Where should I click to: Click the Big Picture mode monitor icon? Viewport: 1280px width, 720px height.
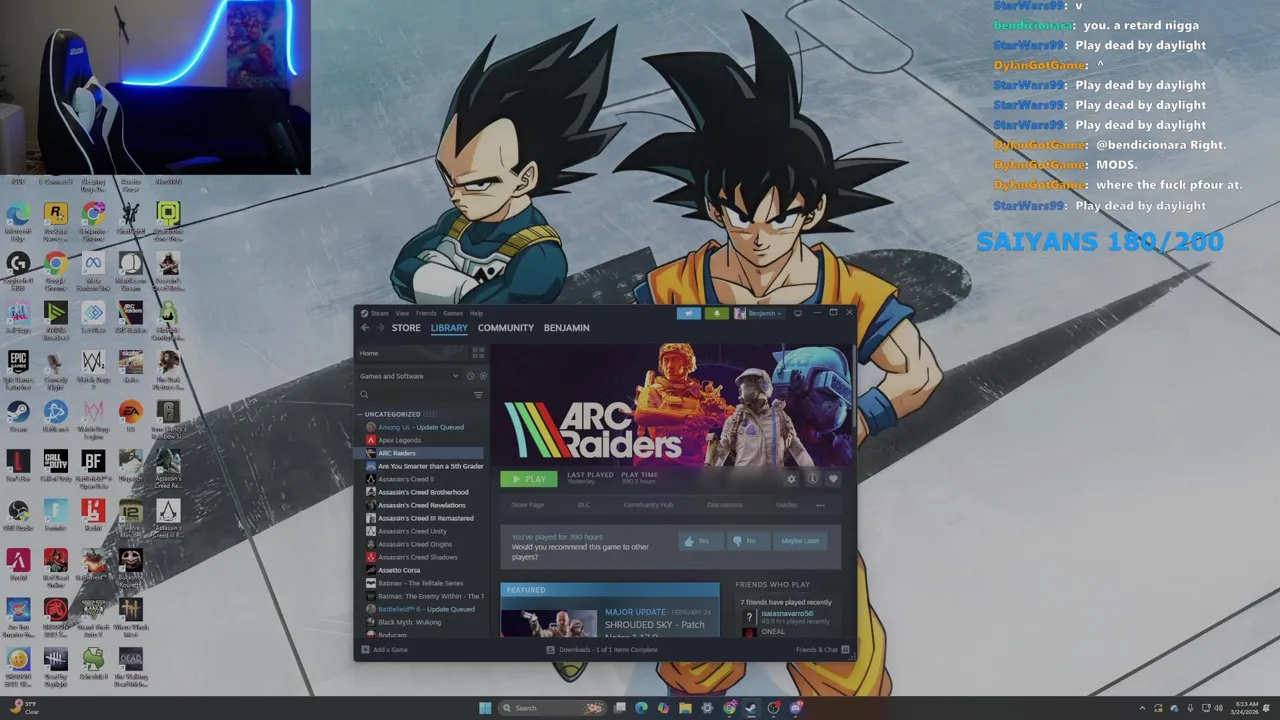(x=797, y=313)
